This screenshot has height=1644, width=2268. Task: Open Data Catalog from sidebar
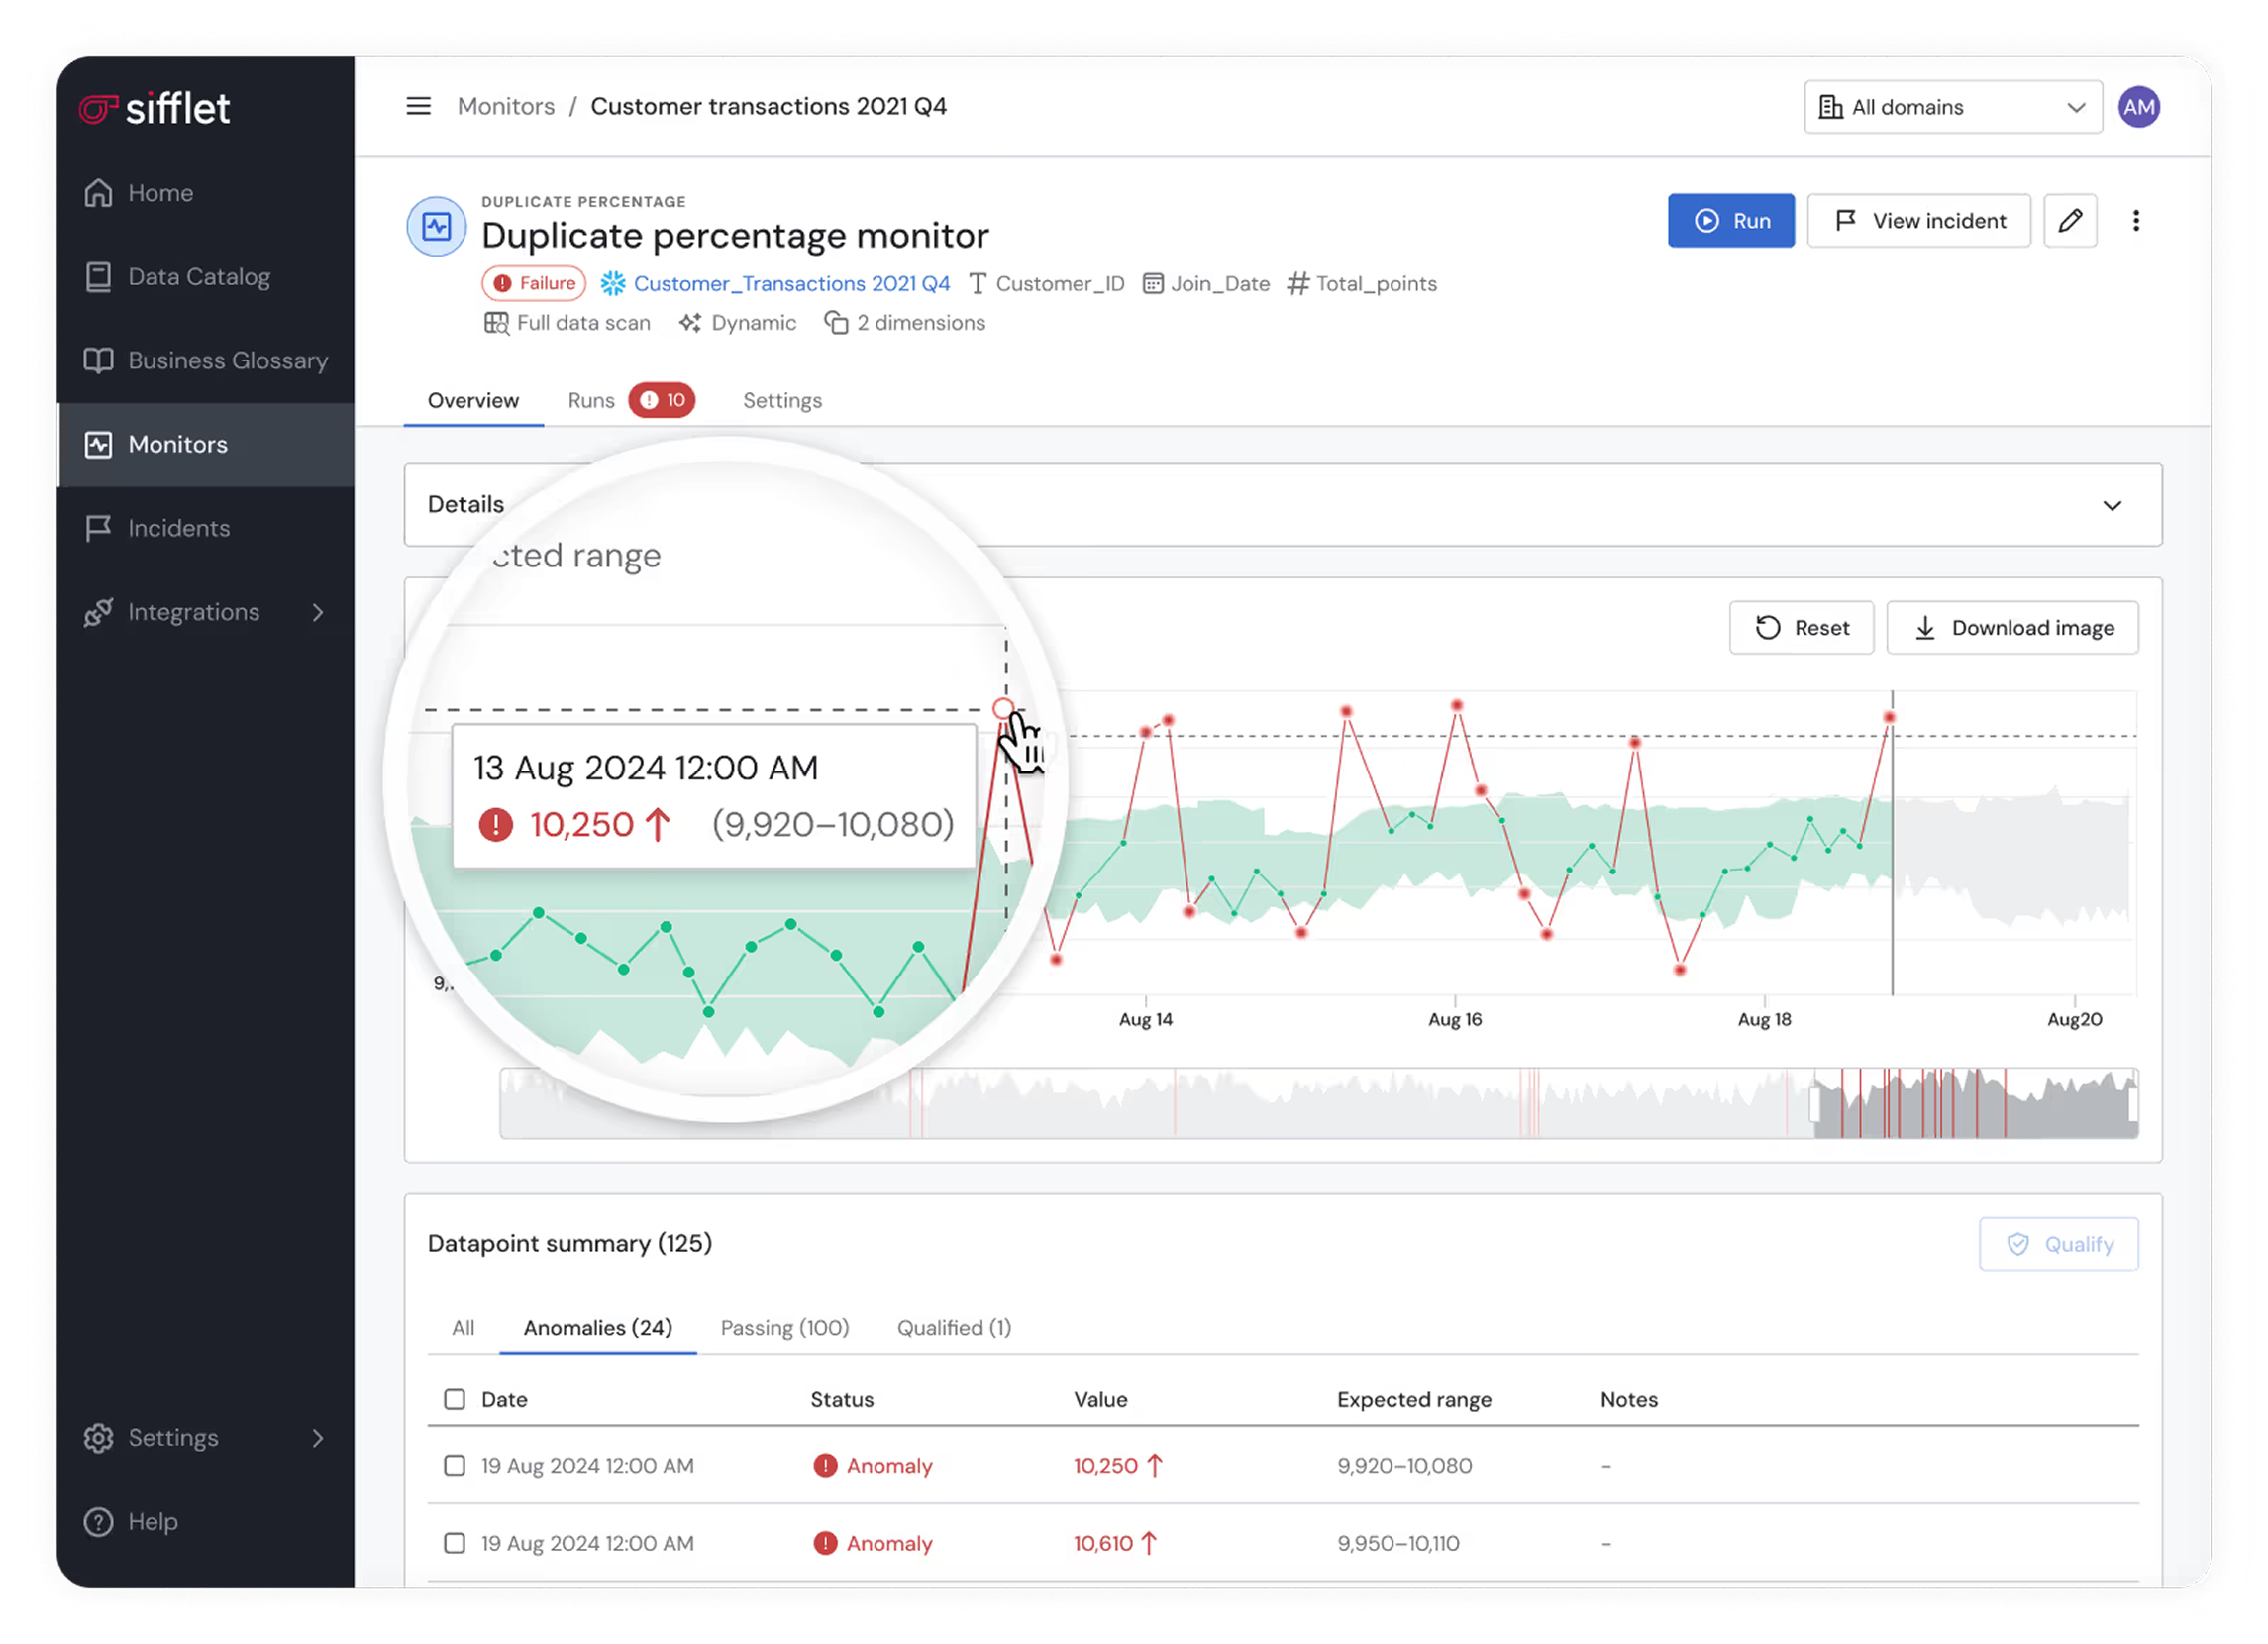(x=198, y=277)
